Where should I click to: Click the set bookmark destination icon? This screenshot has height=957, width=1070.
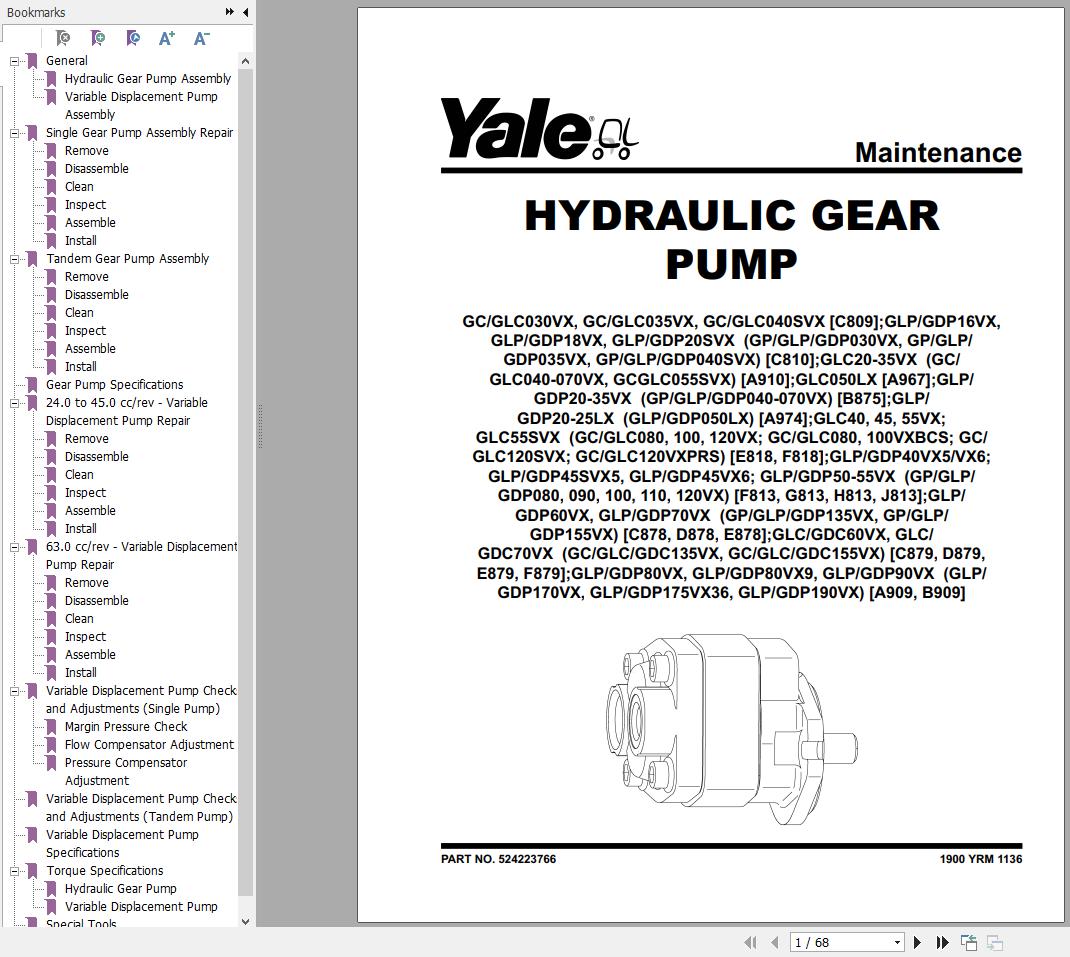[133, 38]
